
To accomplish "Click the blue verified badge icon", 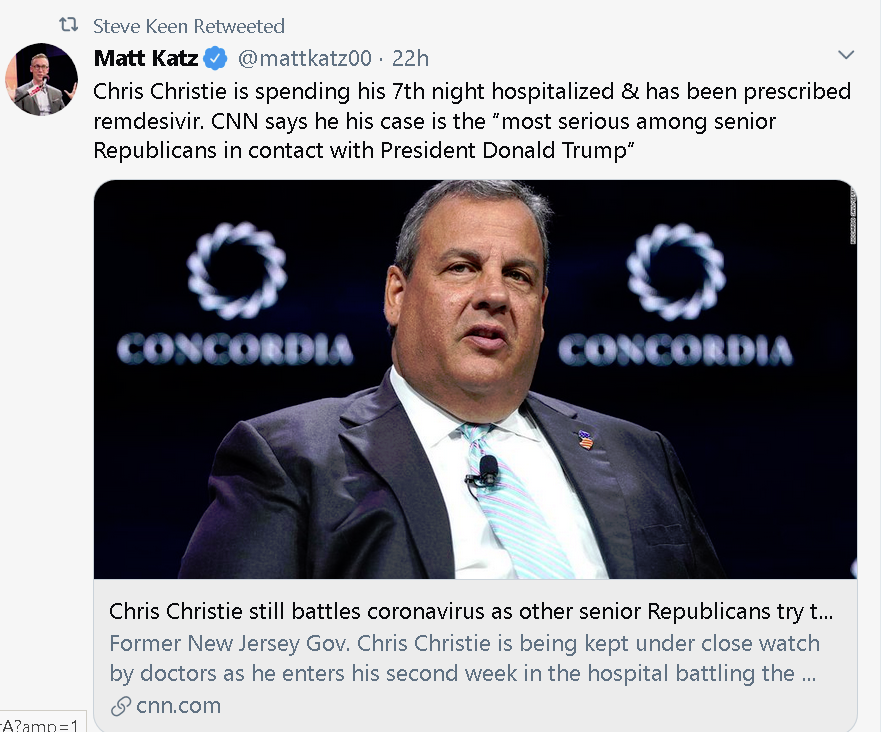I will coord(215,58).
